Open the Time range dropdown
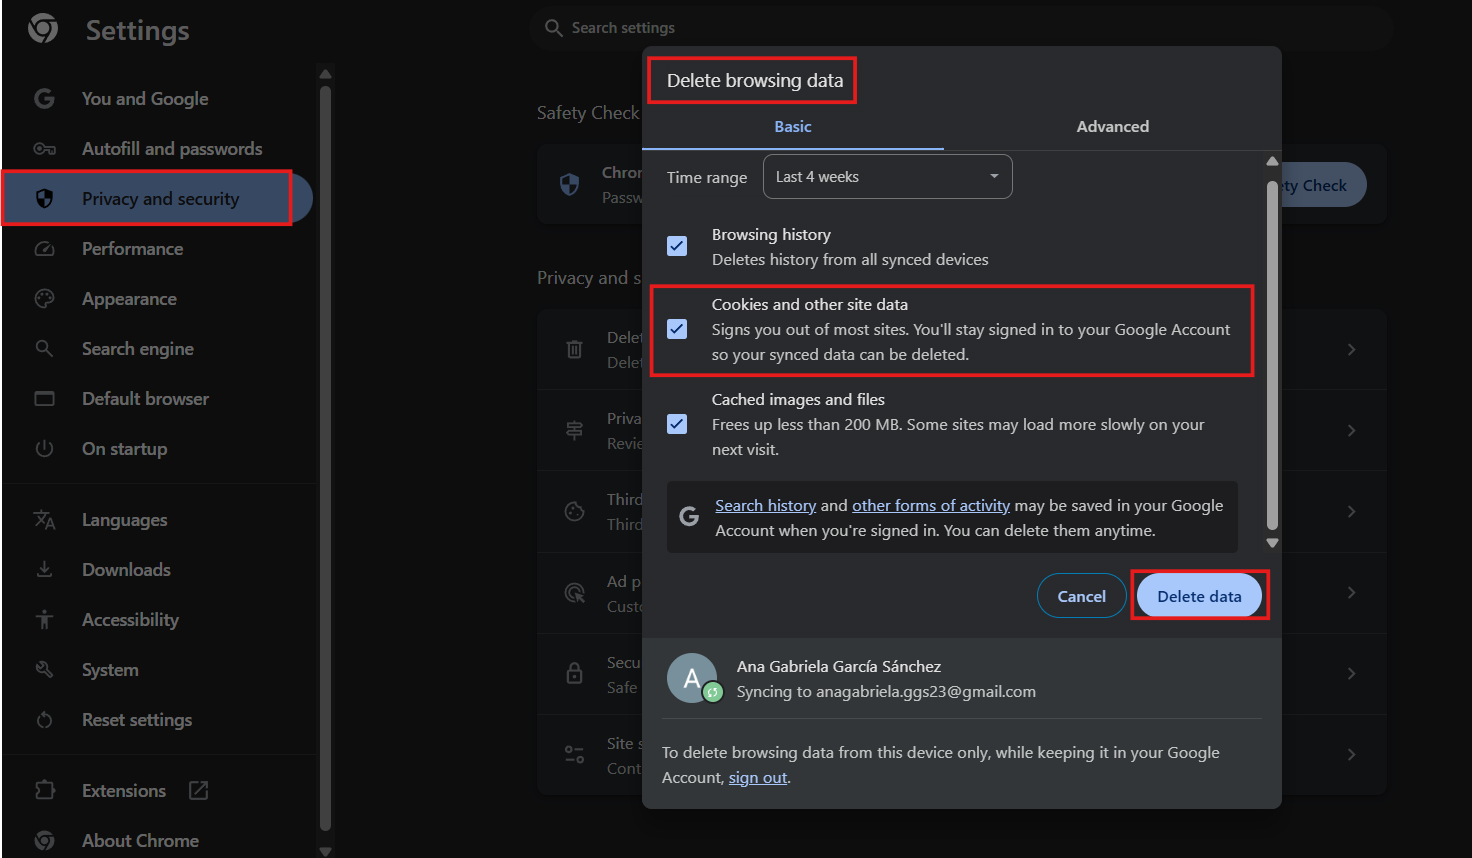Image resolution: width=1472 pixels, height=858 pixels. pyautogui.click(x=887, y=176)
